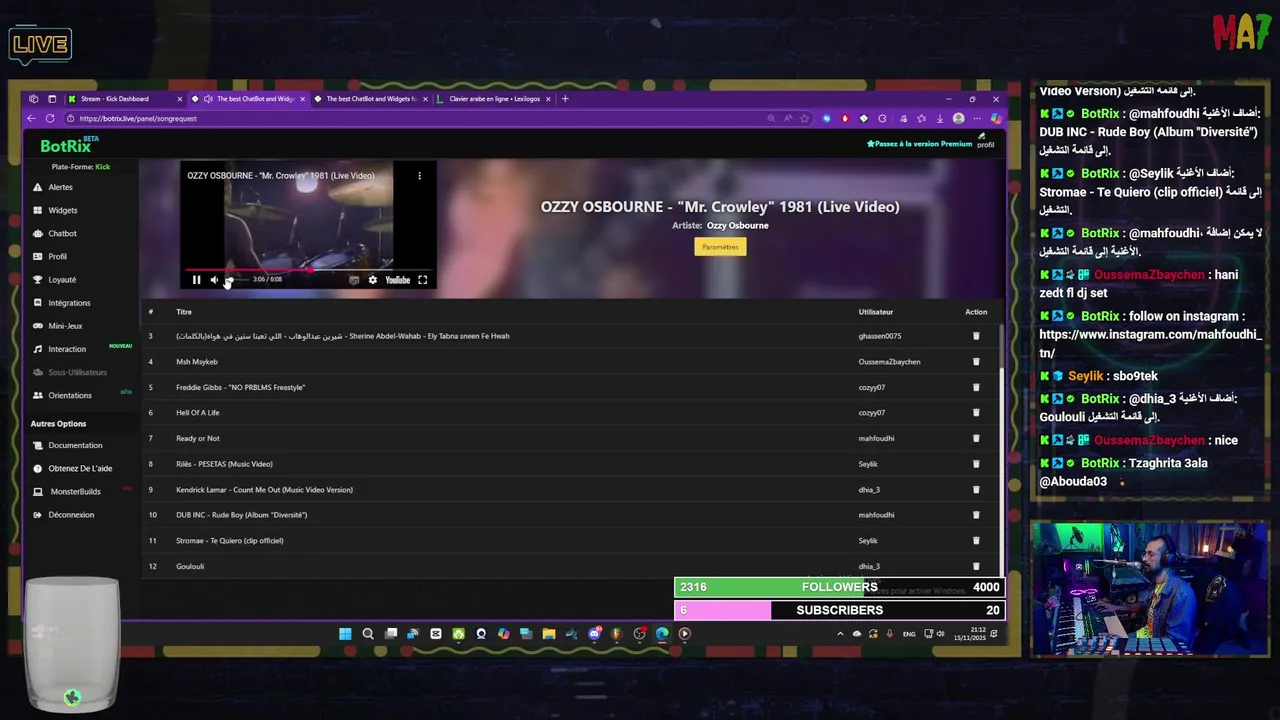1280x720 pixels.
Task: Delete the Rilès PESETAS song
Action: (x=976, y=464)
